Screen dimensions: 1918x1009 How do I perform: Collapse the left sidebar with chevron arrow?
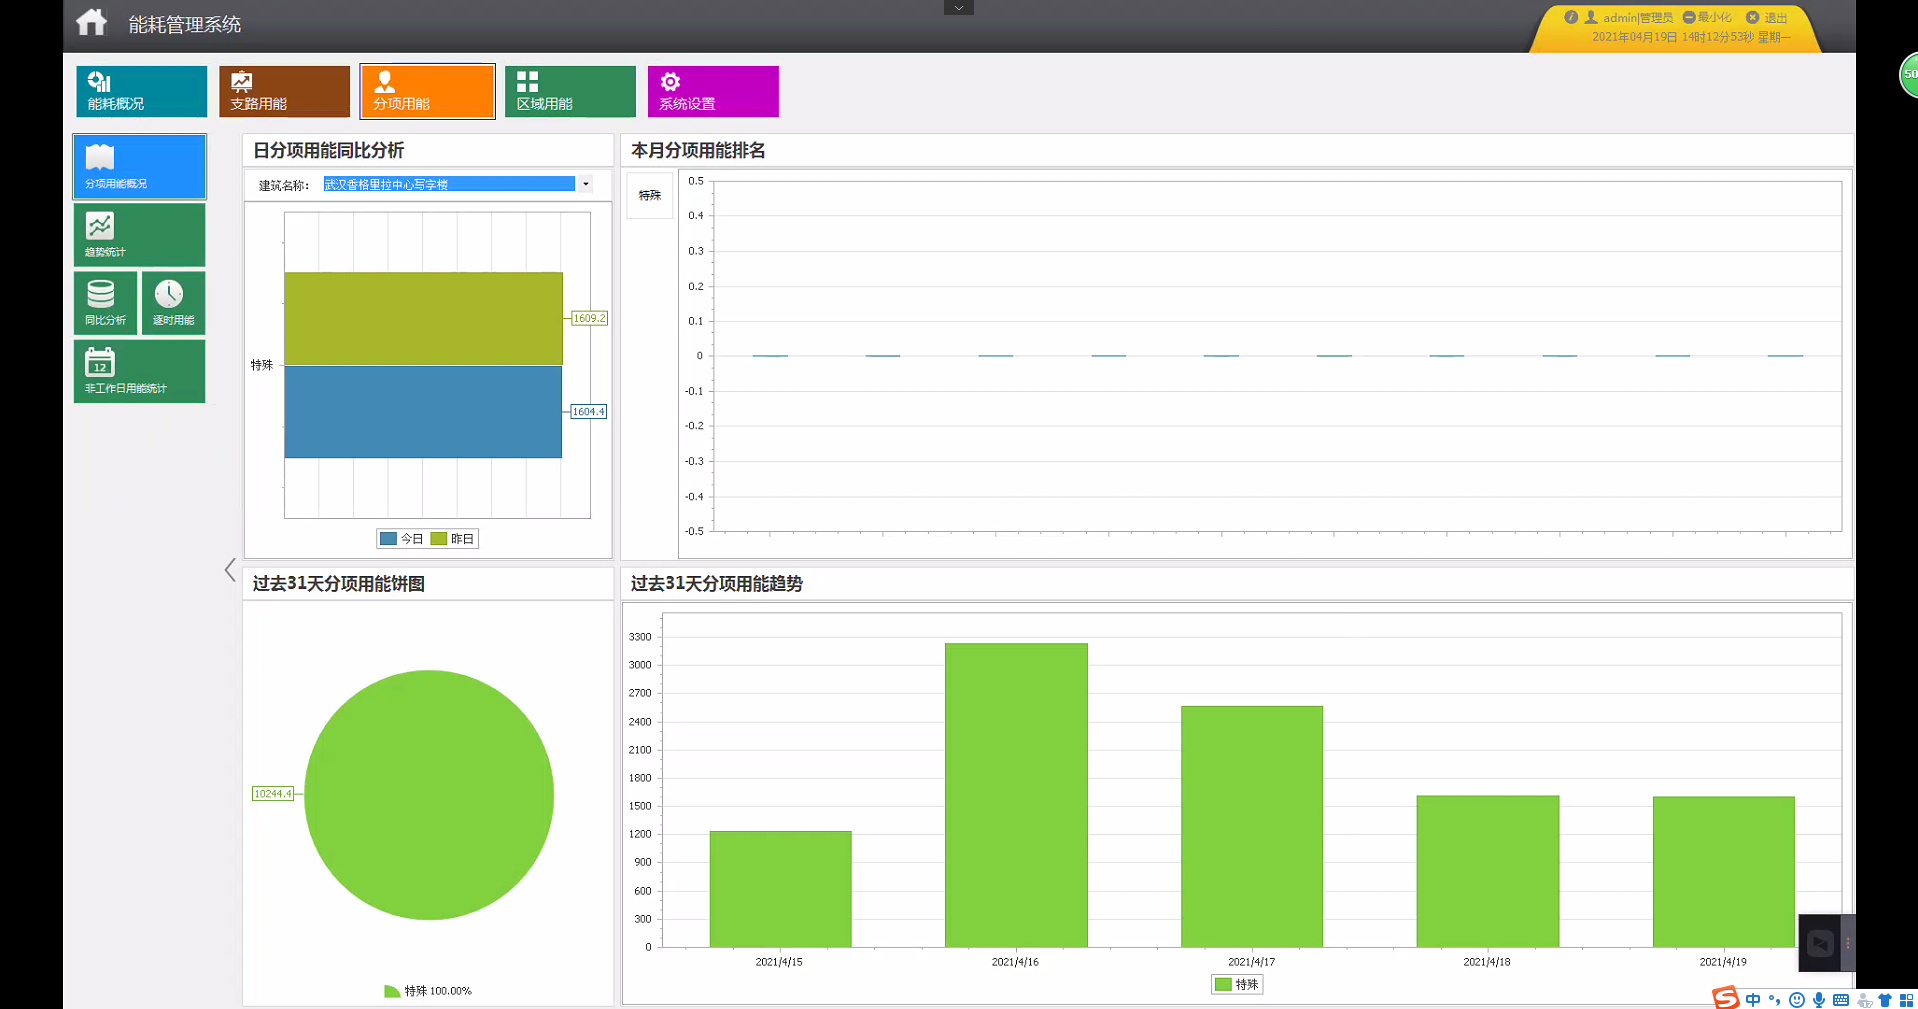pos(230,570)
